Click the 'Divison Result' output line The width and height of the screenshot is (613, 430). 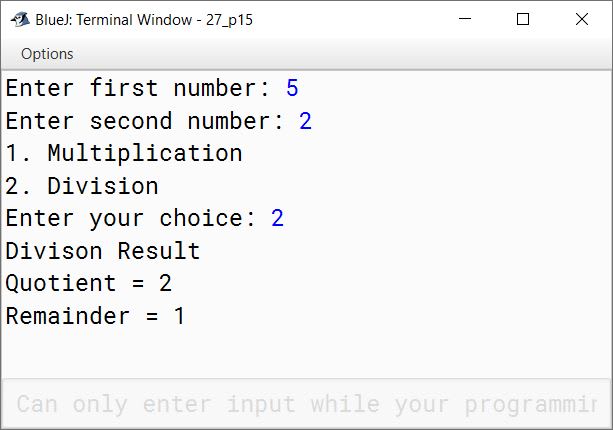[103, 251]
